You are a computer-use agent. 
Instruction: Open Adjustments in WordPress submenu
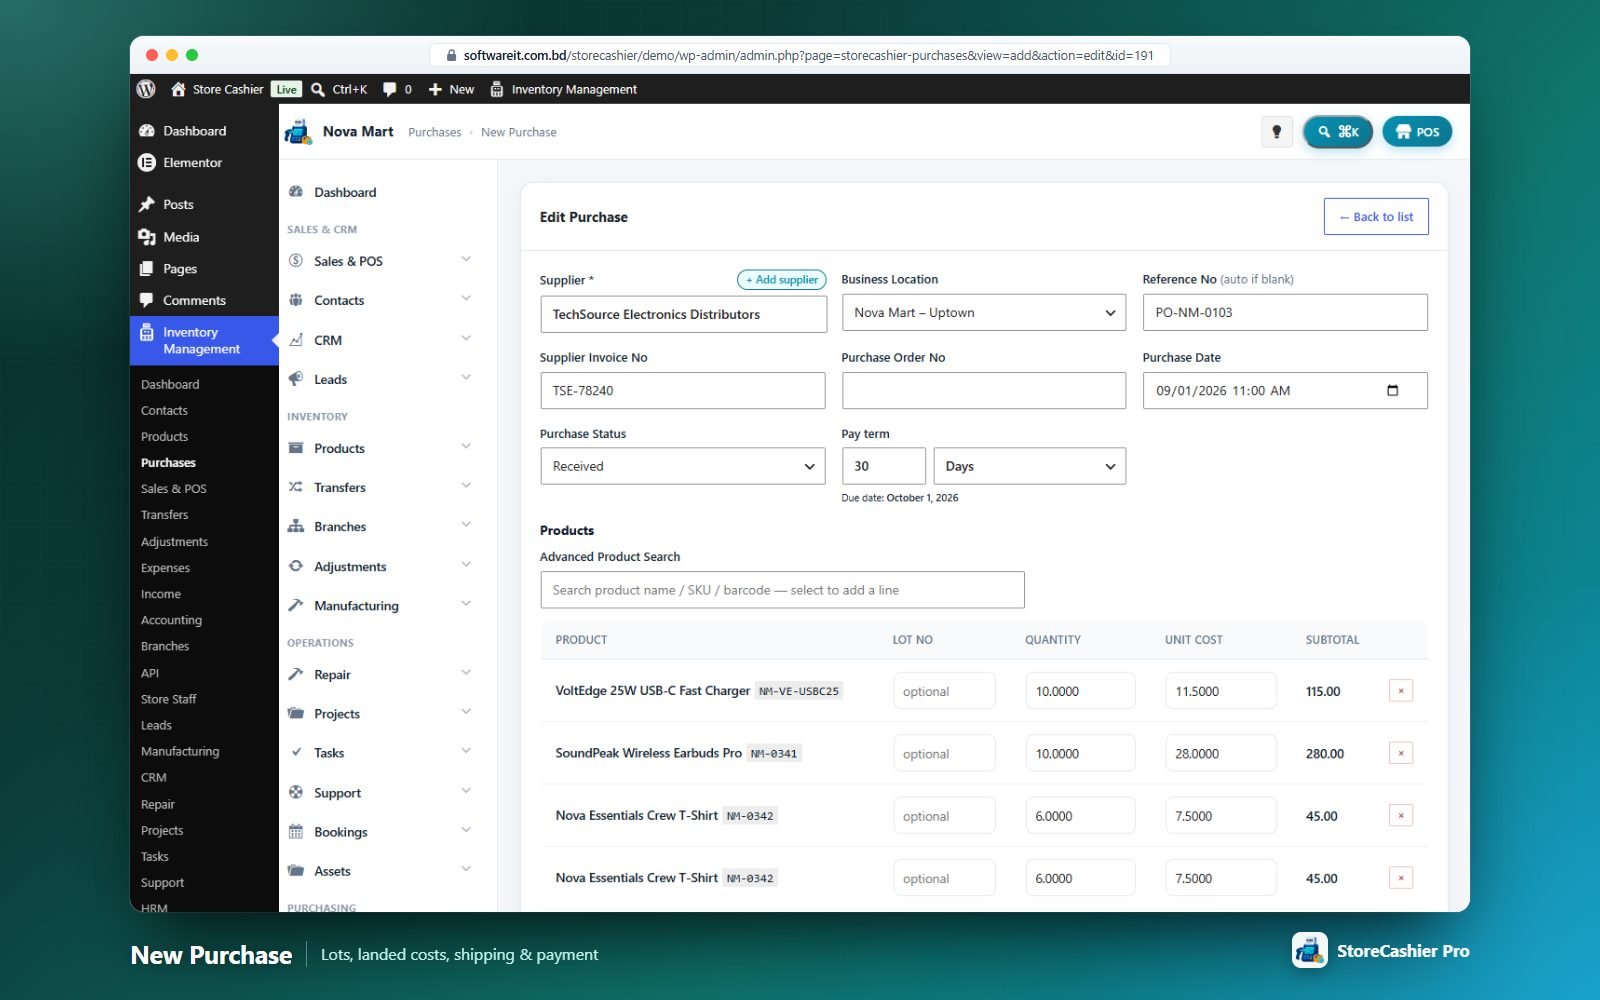174,542
